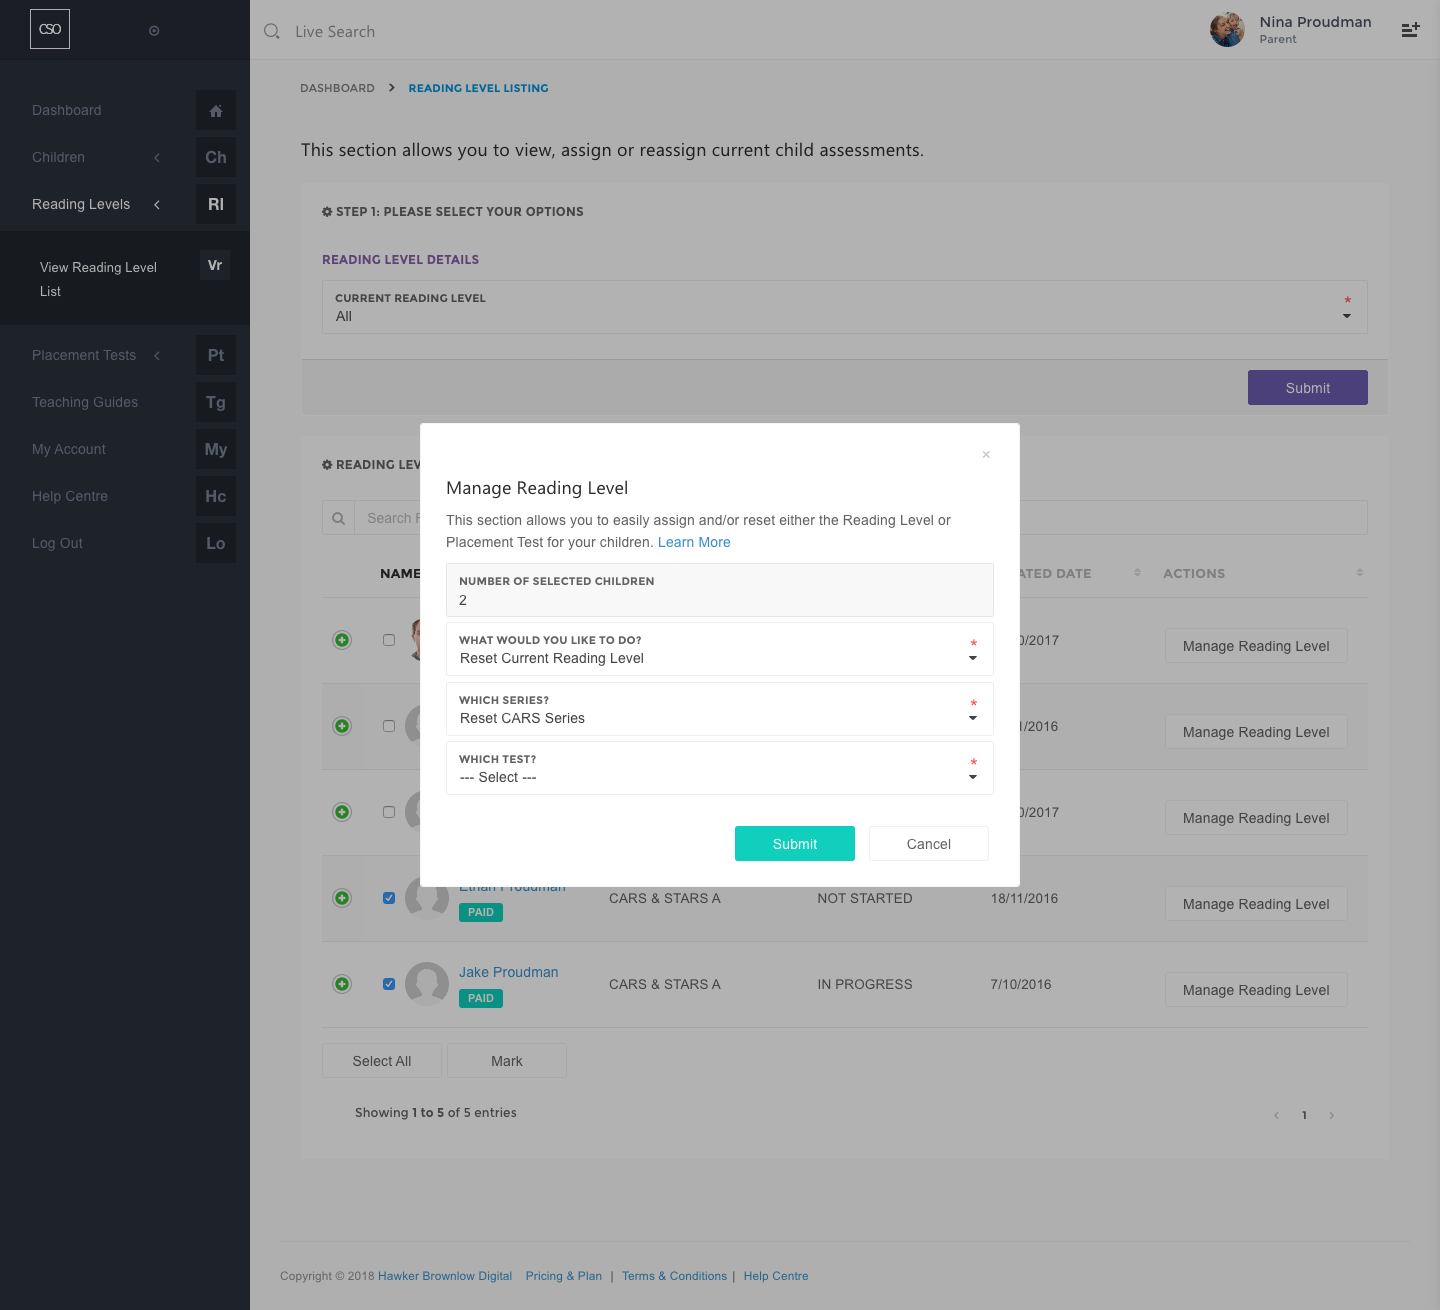Tick the second row checkbox

pyautogui.click(x=389, y=726)
